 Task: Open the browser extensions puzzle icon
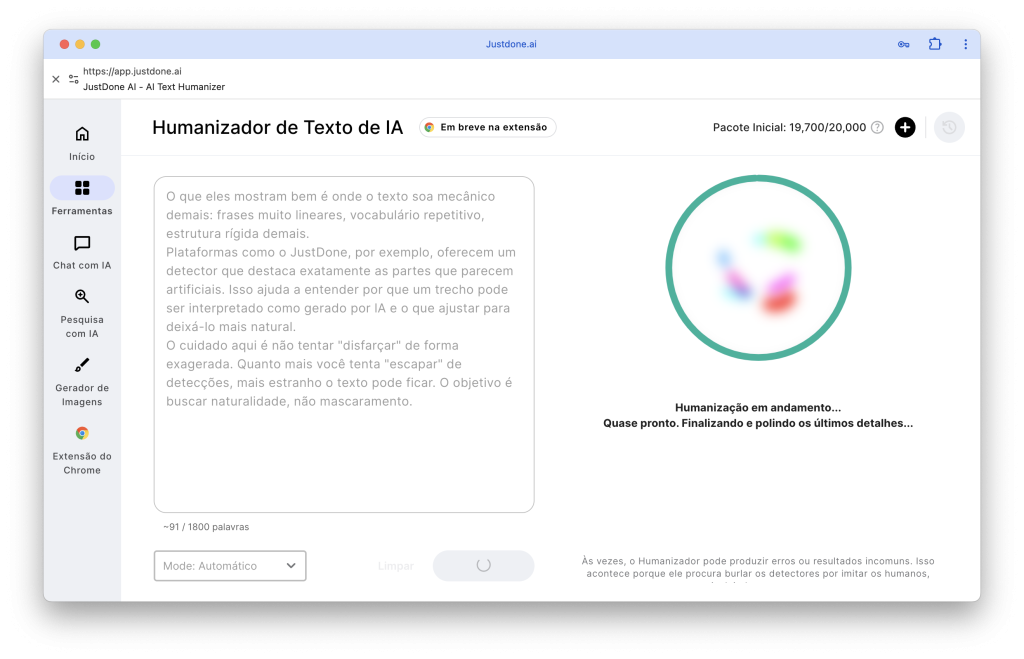tap(935, 44)
